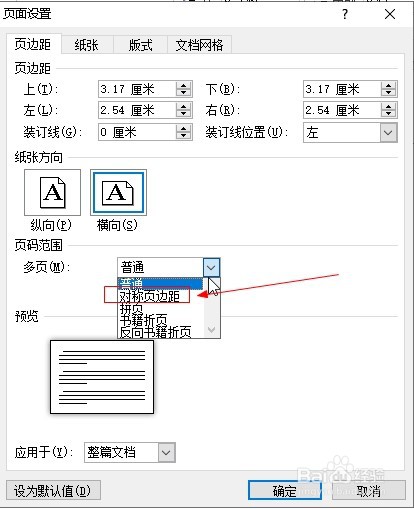Switch to the 纸张 tab
Image resolution: width=414 pixels, height=509 pixels.
(x=87, y=45)
